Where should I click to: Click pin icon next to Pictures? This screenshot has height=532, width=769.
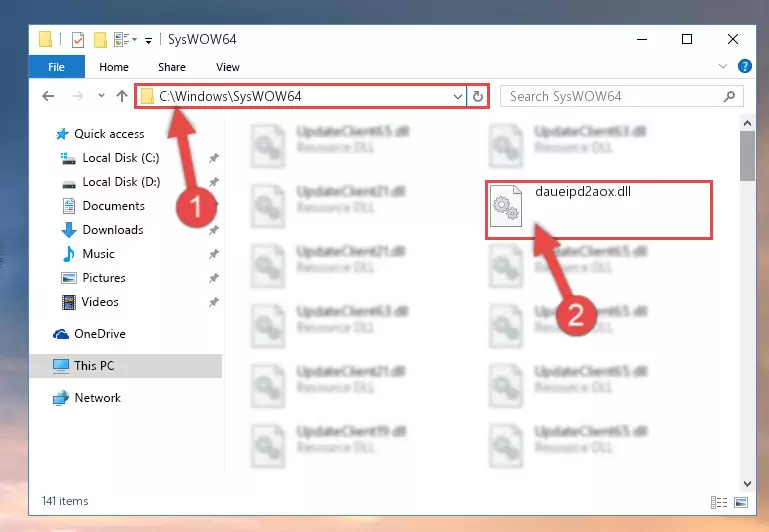(x=213, y=278)
